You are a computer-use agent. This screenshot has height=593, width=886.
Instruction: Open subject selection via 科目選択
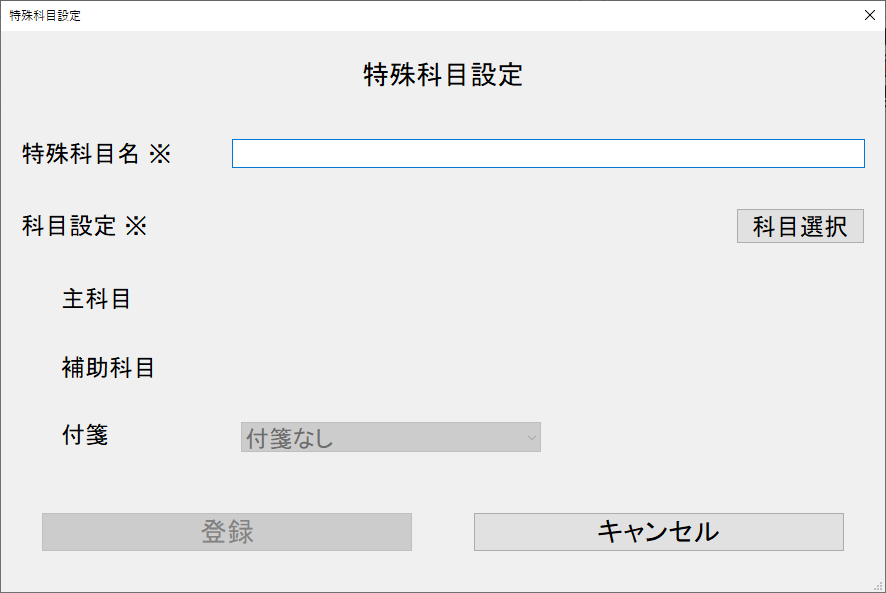pos(800,225)
